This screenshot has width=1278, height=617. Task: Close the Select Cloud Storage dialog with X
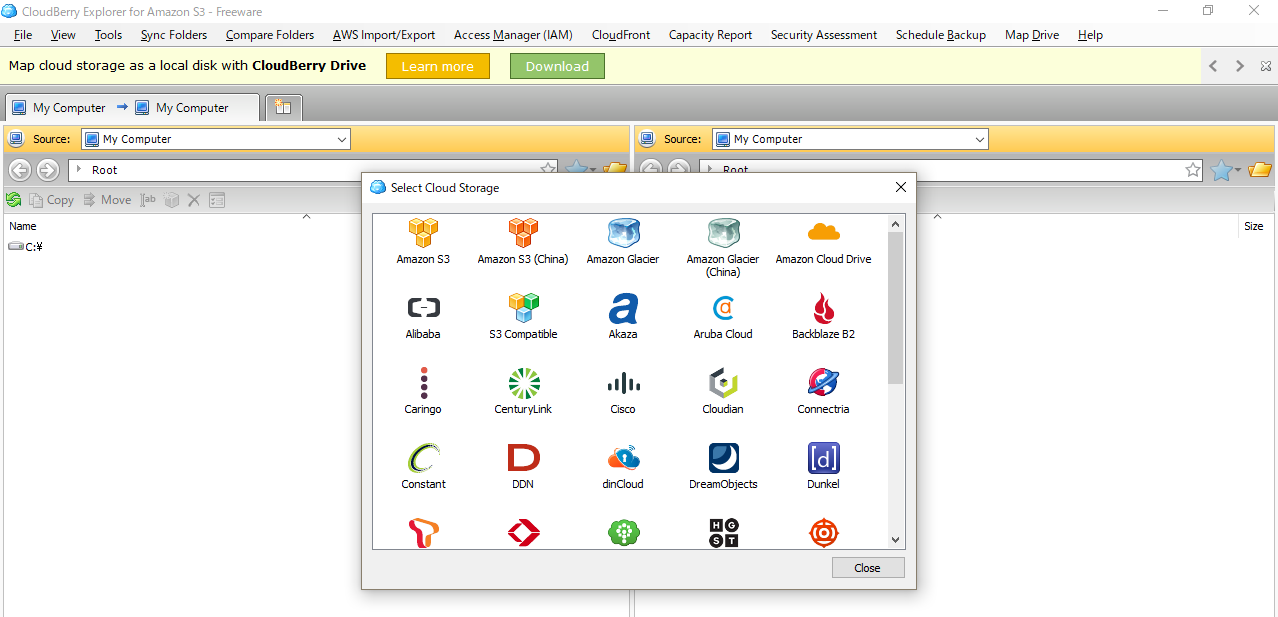click(x=900, y=187)
